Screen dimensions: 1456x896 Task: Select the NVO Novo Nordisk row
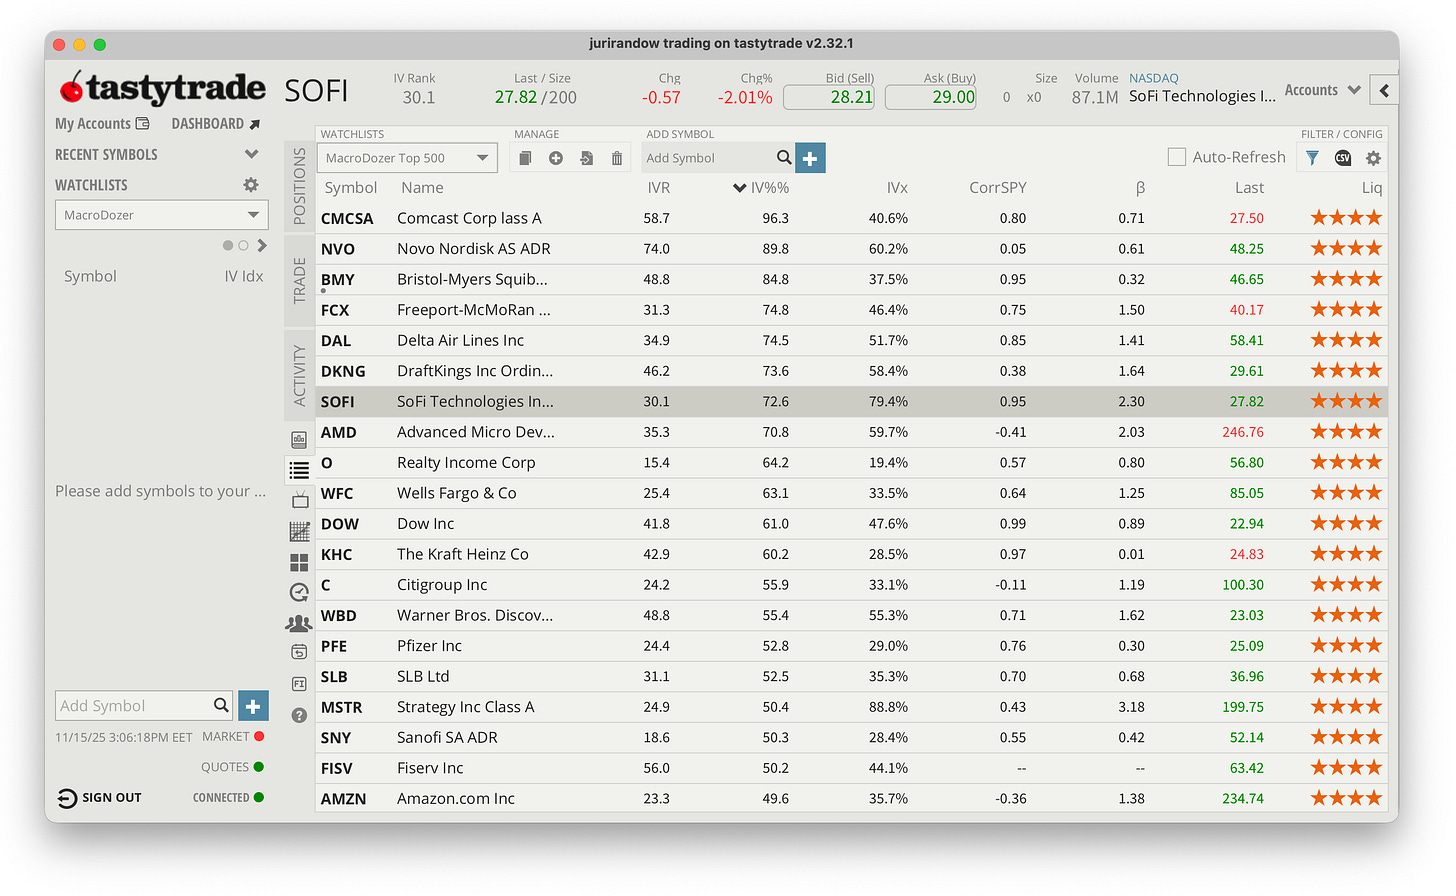(852, 249)
